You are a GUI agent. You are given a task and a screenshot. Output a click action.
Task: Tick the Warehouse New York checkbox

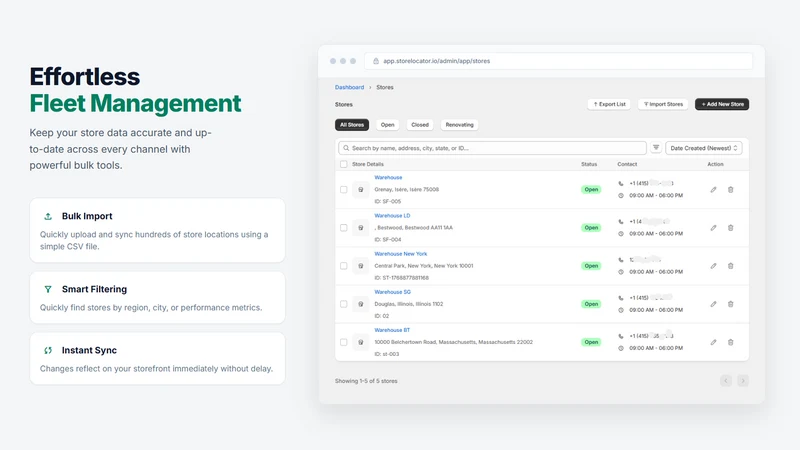point(344,266)
